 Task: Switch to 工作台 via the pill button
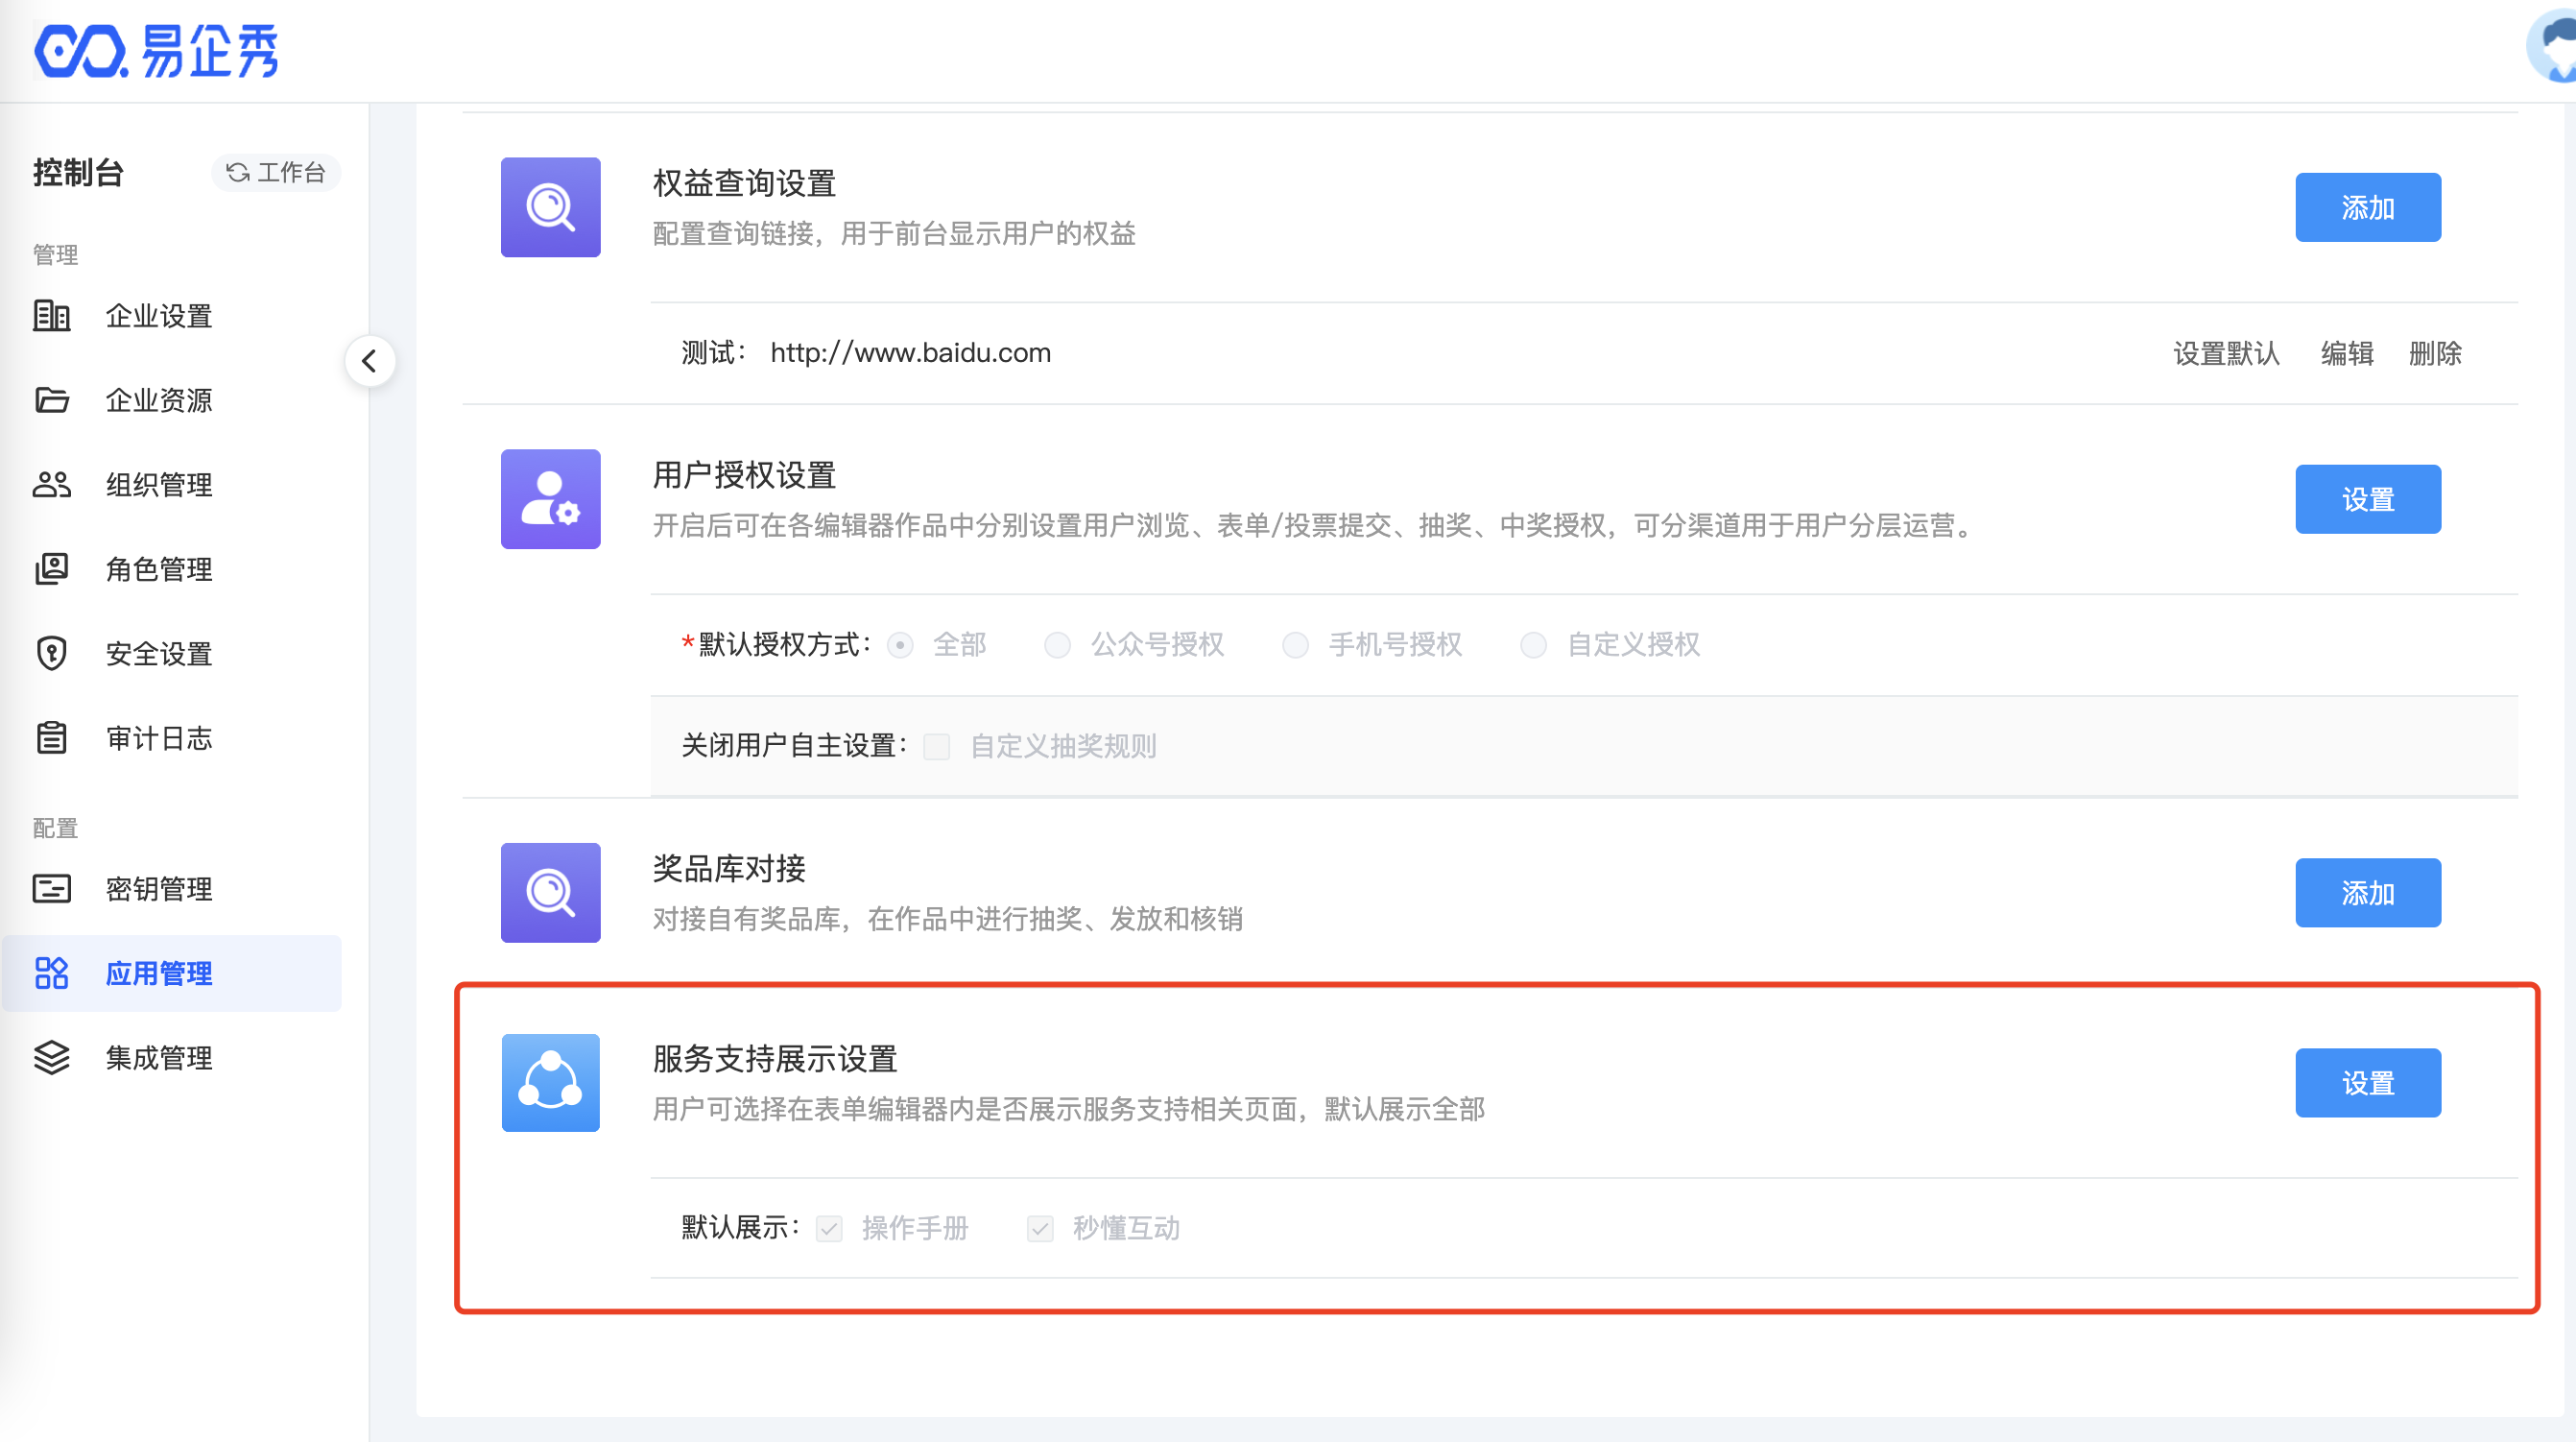[276, 173]
